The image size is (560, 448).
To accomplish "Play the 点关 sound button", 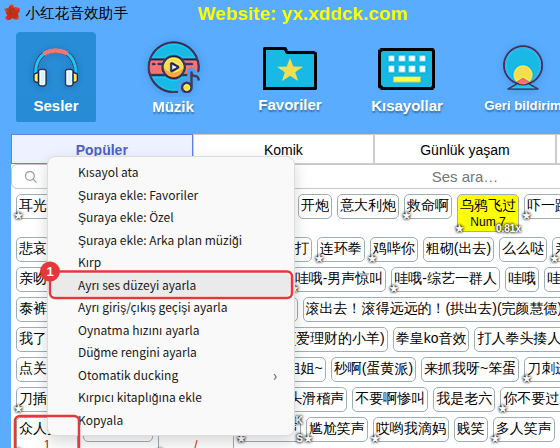I will 32,369.
